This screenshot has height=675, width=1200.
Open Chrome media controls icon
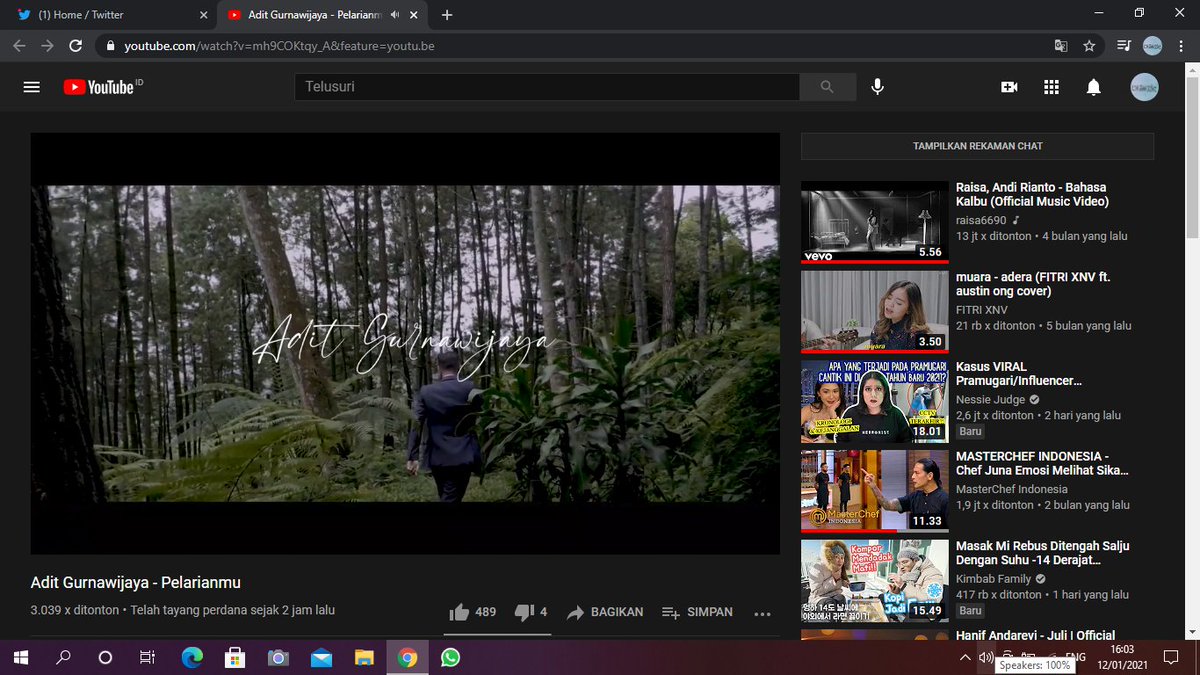click(1124, 46)
